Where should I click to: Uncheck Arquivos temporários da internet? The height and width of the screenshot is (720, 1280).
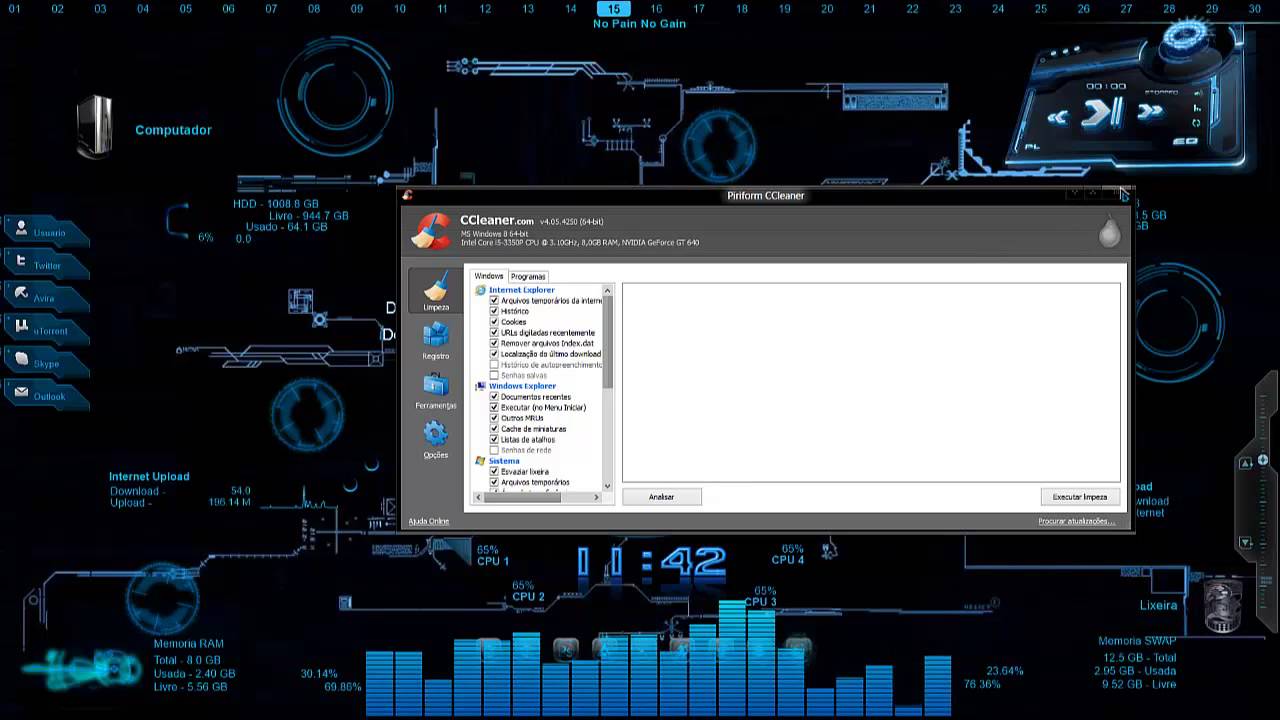point(494,300)
